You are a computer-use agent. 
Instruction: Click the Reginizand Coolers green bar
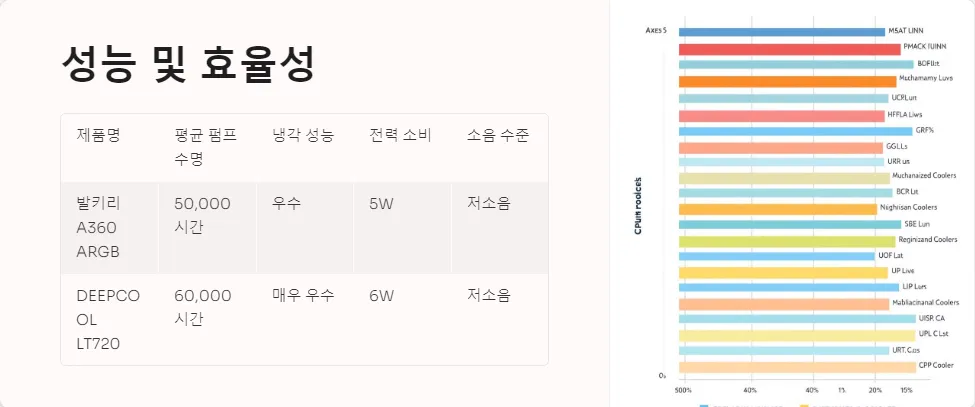point(787,241)
